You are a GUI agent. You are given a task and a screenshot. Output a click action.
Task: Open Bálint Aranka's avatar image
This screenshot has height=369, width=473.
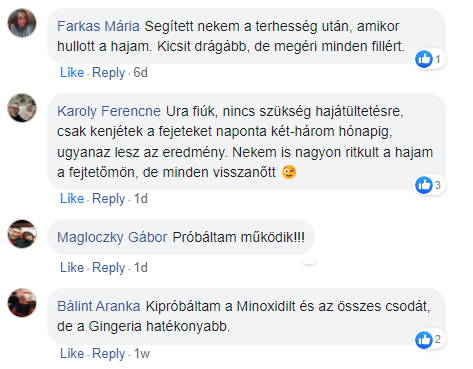click(x=22, y=303)
